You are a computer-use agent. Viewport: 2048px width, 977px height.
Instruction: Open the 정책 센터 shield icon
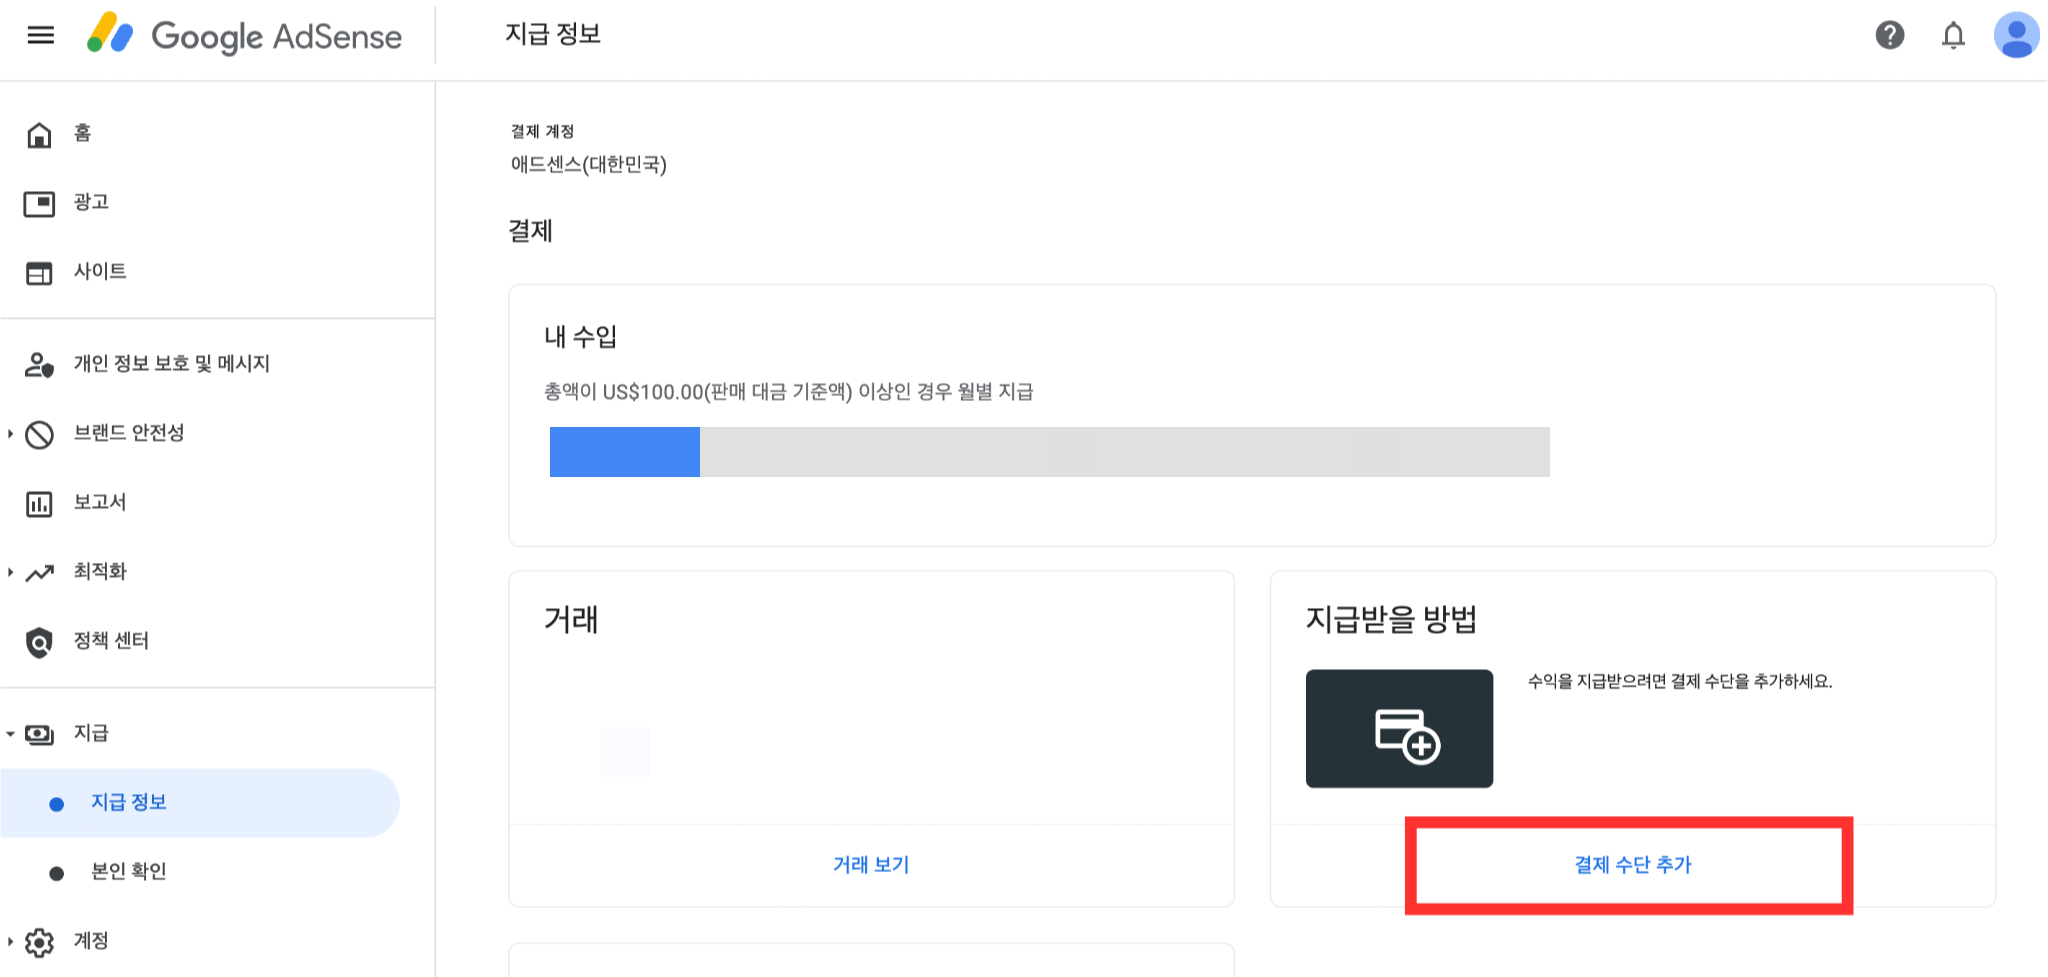click(x=39, y=641)
